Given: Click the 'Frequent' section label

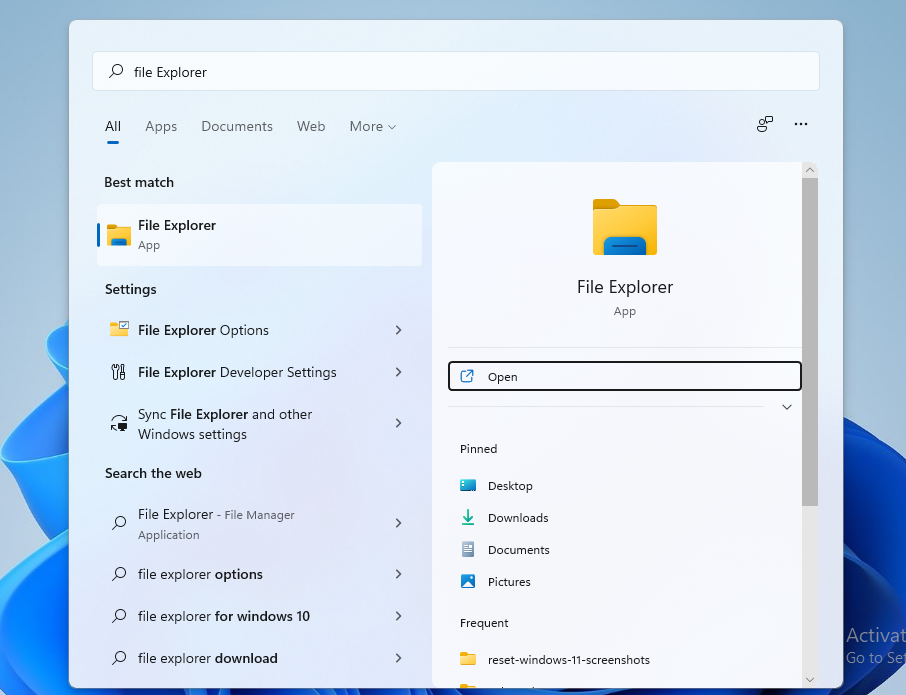Looking at the screenshot, I should pos(484,623).
